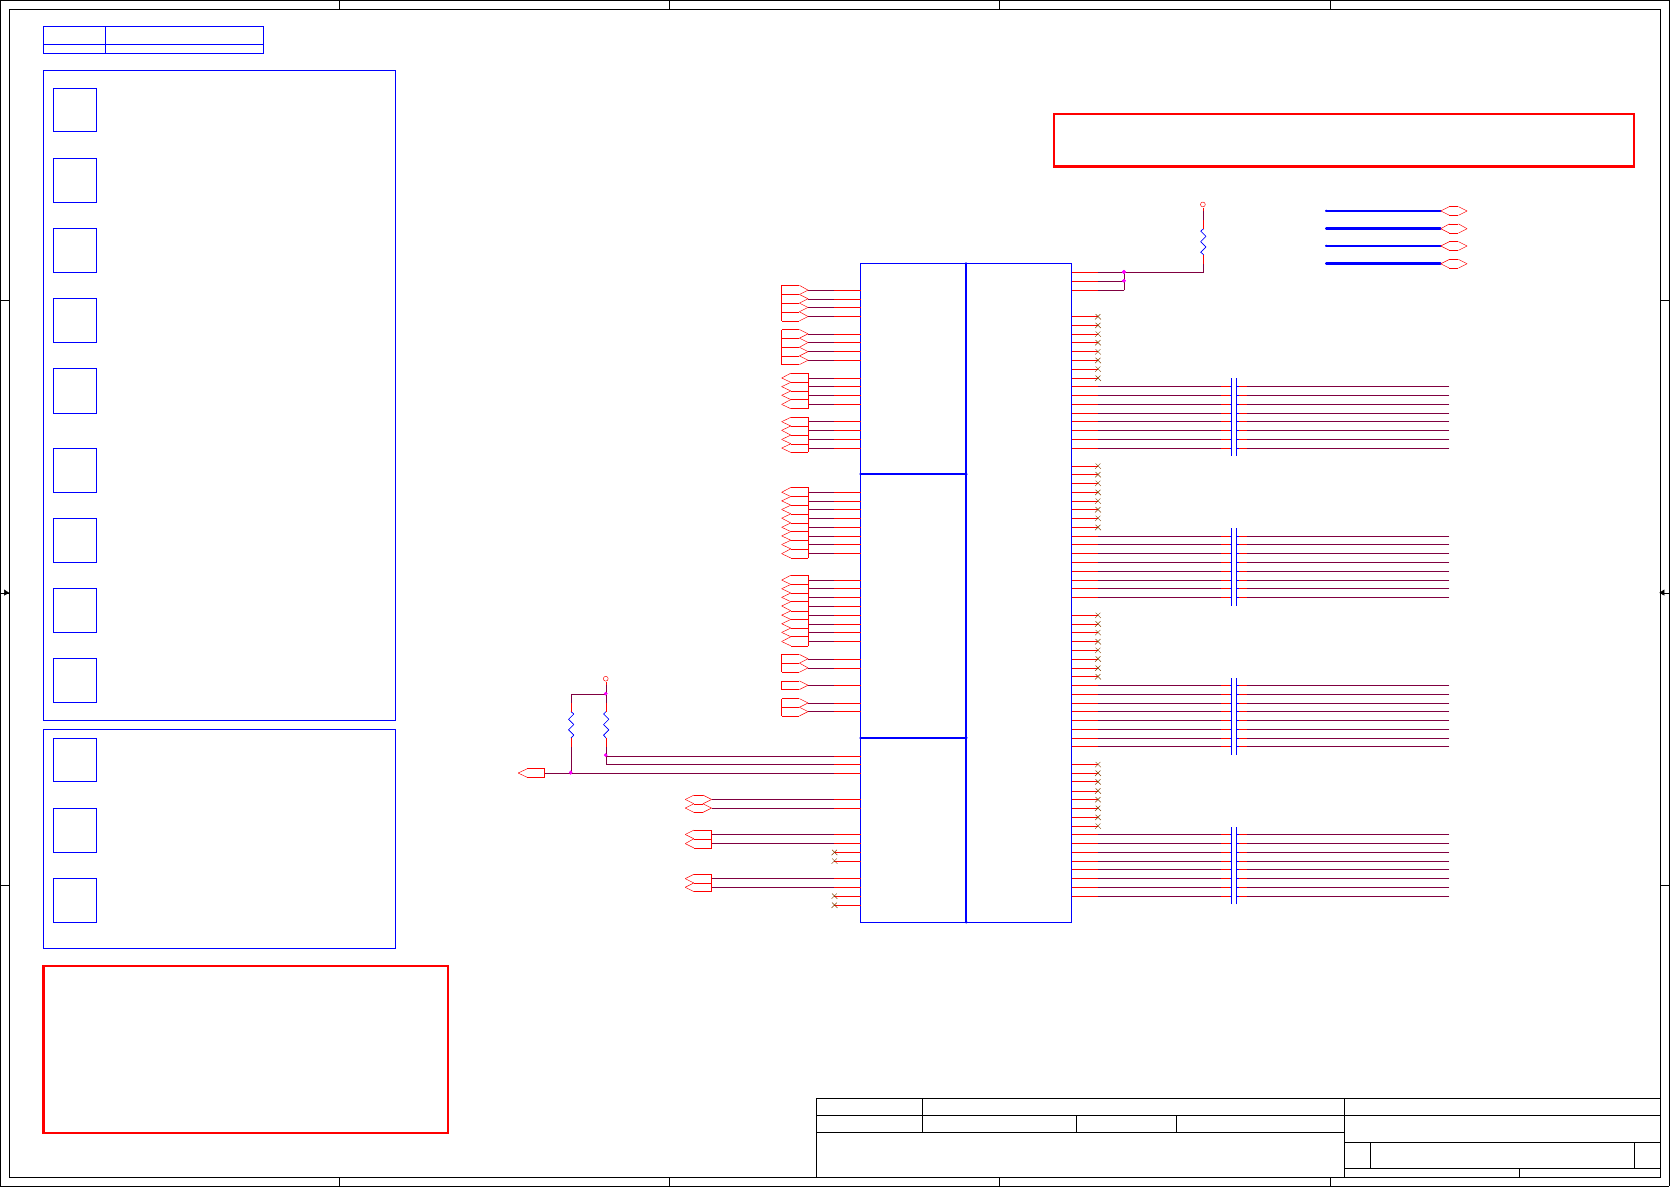This screenshot has height=1187, width=1670.
Task: Select the last square in the lower blue panel
Action: pos(75,900)
